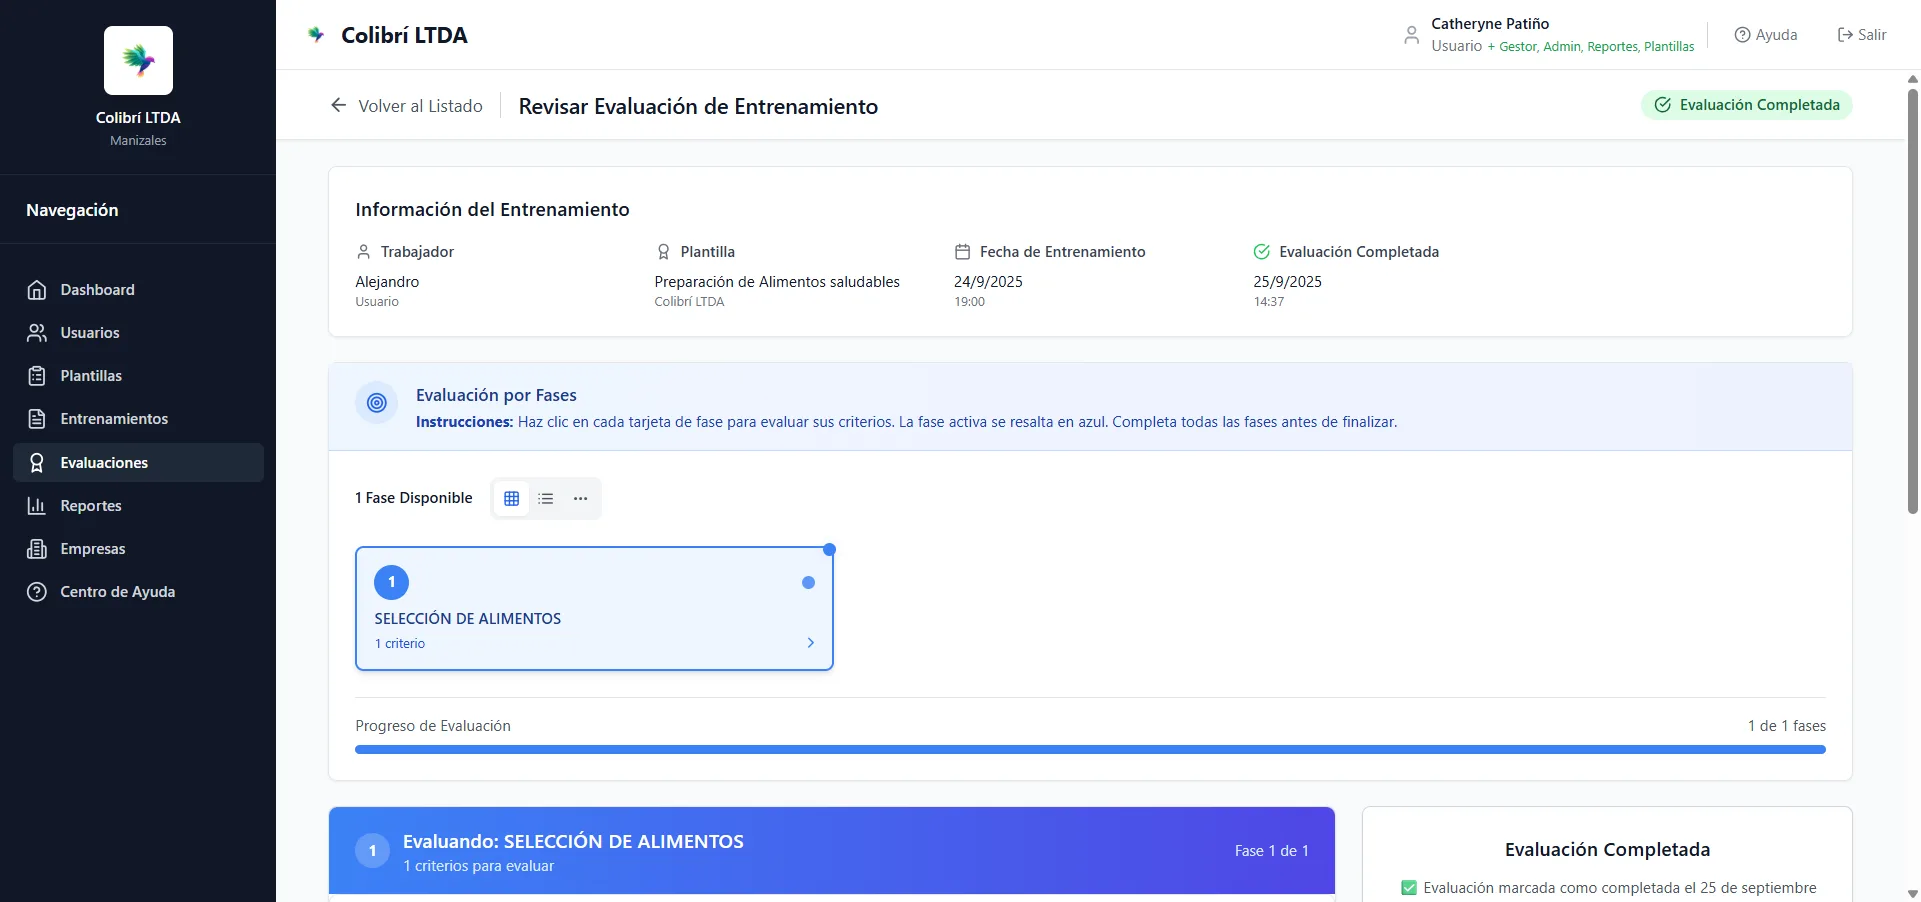The width and height of the screenshot is (1921, 902).
Task: Expand phase card chevron arrow
Action: pyautogui.click(x=811, y=643)
